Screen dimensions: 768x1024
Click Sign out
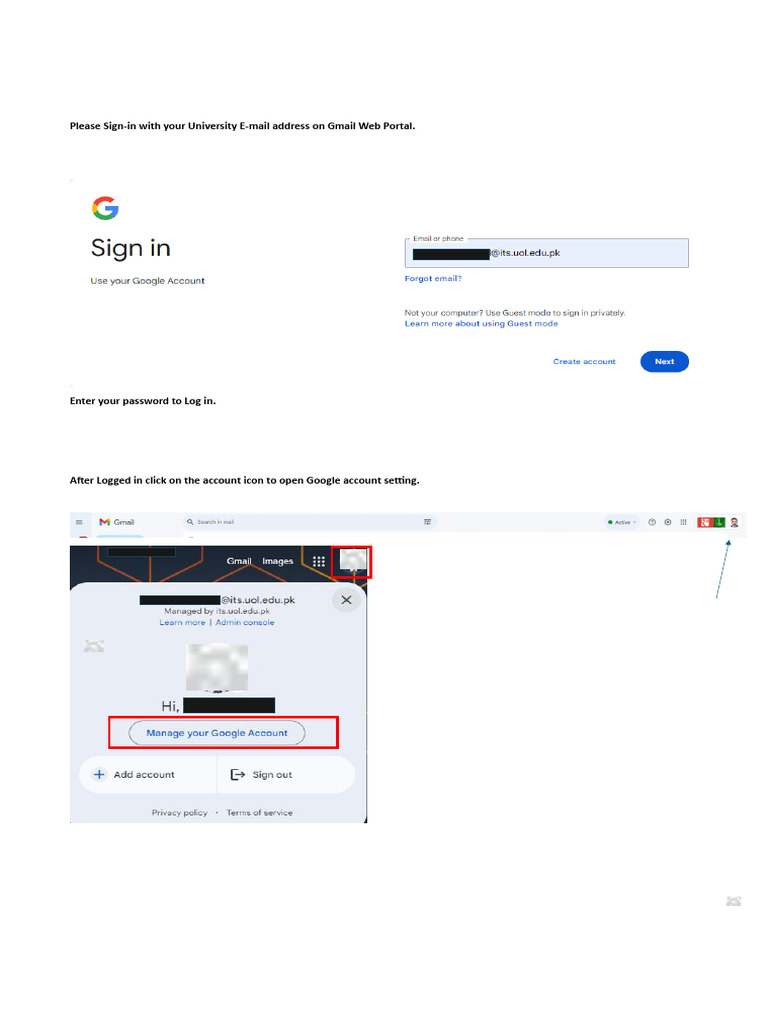click(261, 775)
